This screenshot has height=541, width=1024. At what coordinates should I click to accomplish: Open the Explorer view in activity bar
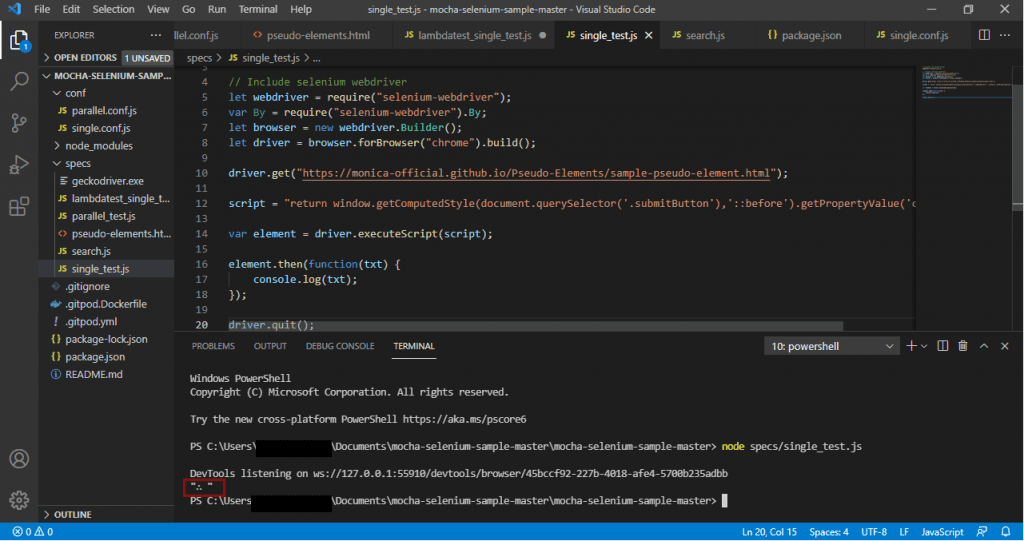(19, 41)
